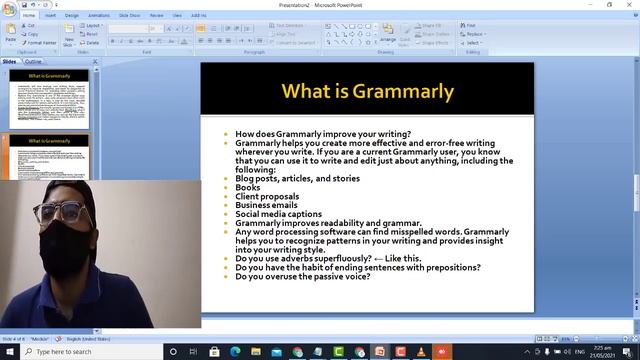Select the right arrow shape in gallery
Image resolution: width=640 pixels, height=360 pixels.
pos(352,34)
